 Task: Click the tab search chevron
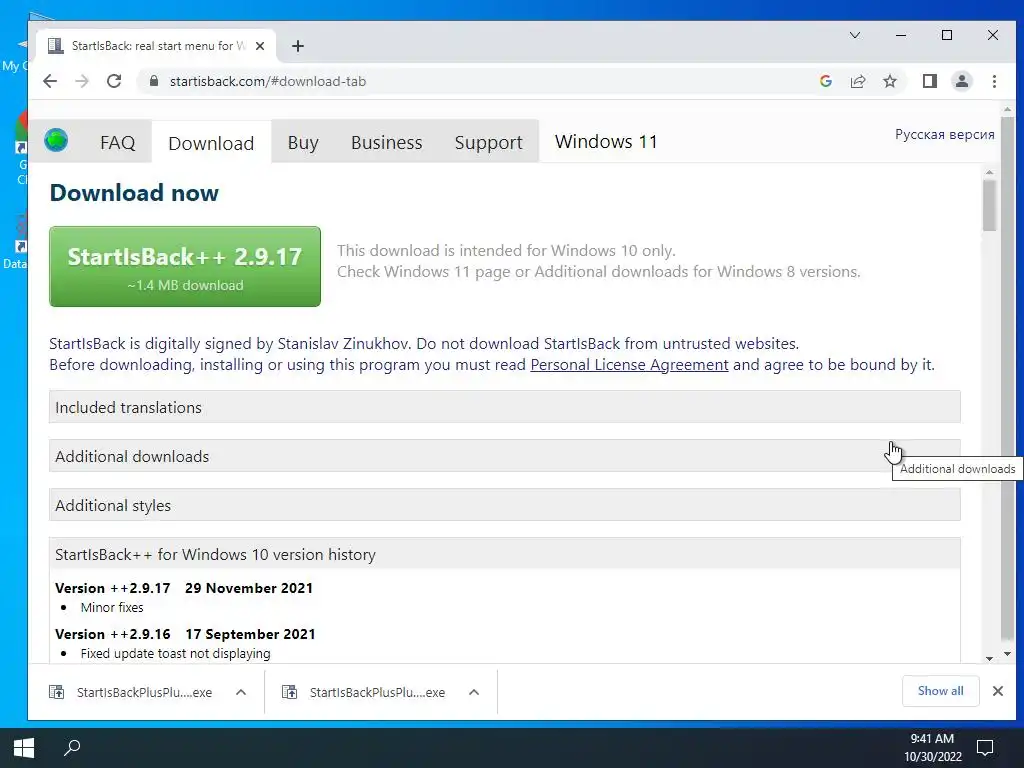(x=854, y=35)
